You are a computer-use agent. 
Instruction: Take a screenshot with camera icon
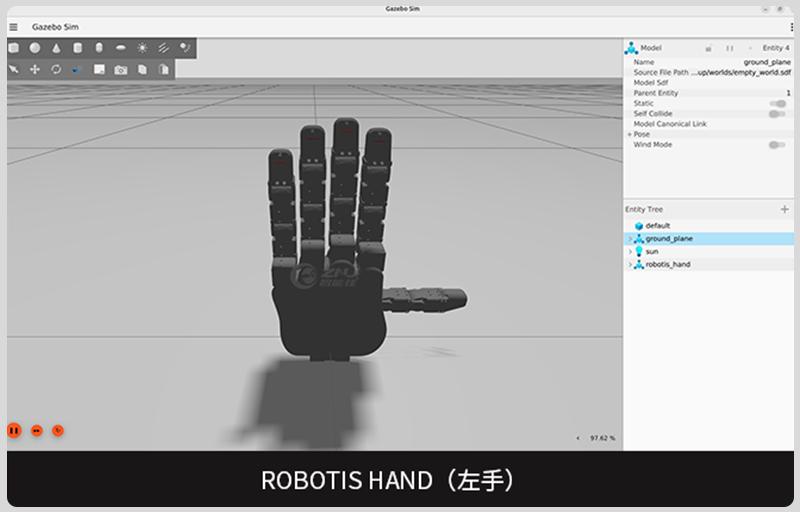click(x=120, y=69)
